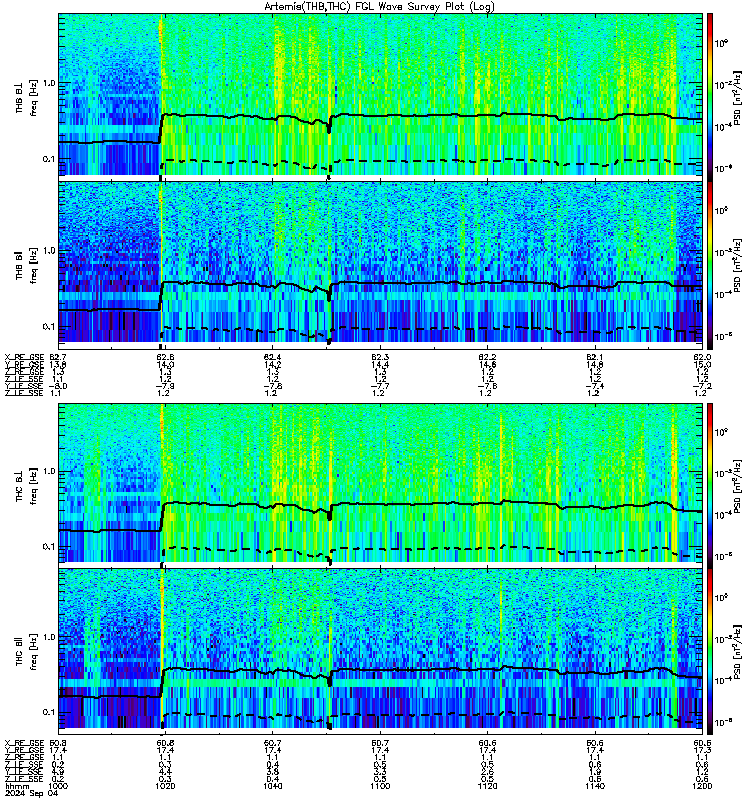750x800 pixels.
Task: Click '0.1' frequency tick of THB B-perpendicular panel
Action: coord(49,159)
